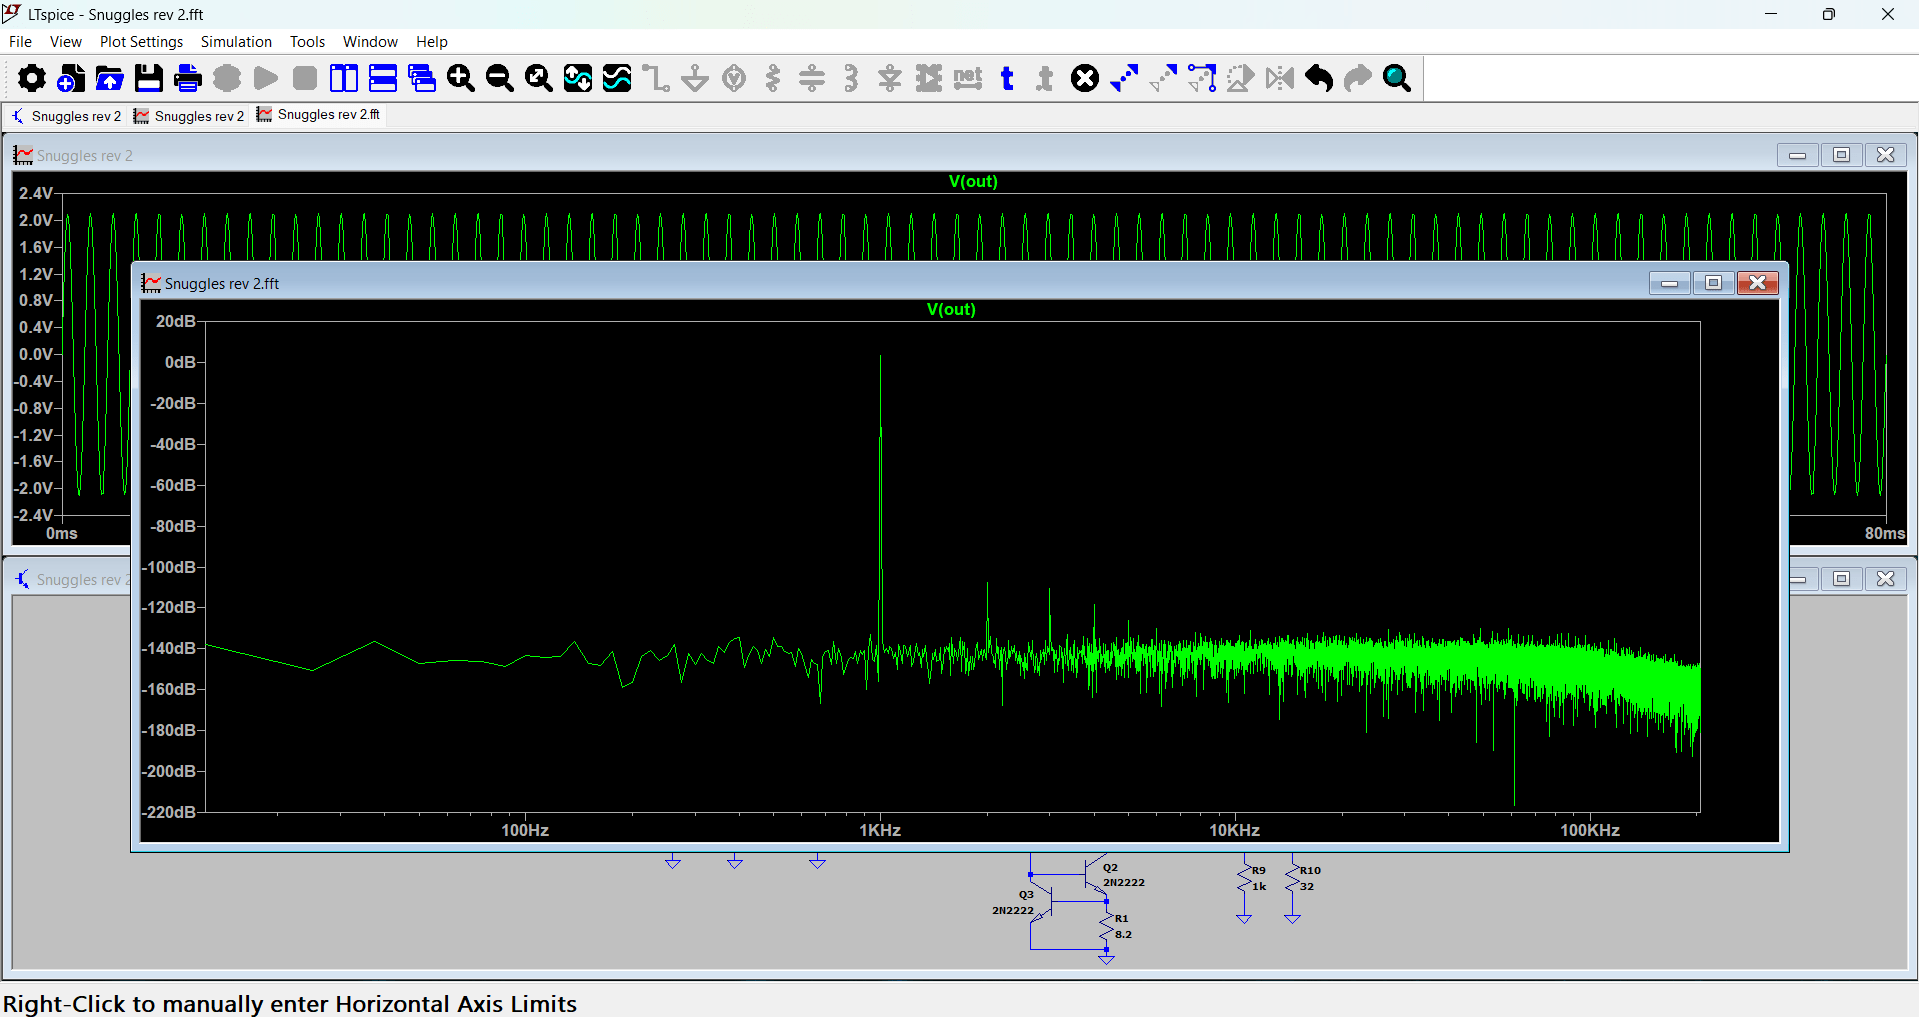The image size is (1919, 1017).
Task: Click the 1KHz horizontal axis label
Action: (x=880, y=830)
